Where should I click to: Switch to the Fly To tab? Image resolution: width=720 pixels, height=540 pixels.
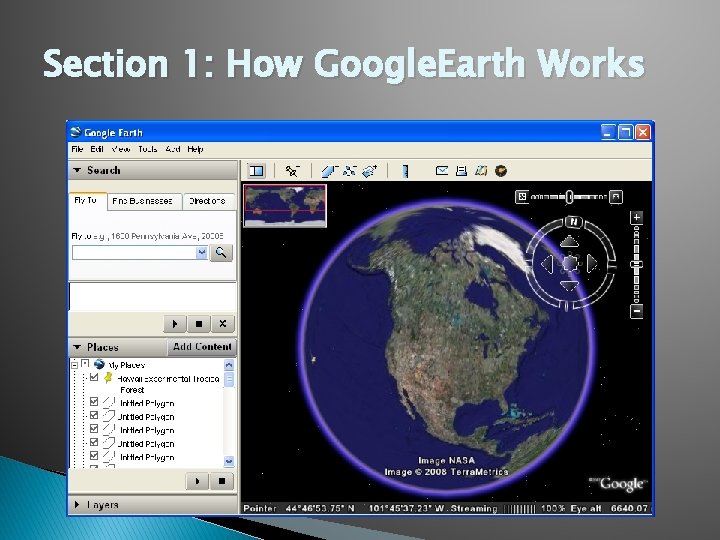click(87, 201)
